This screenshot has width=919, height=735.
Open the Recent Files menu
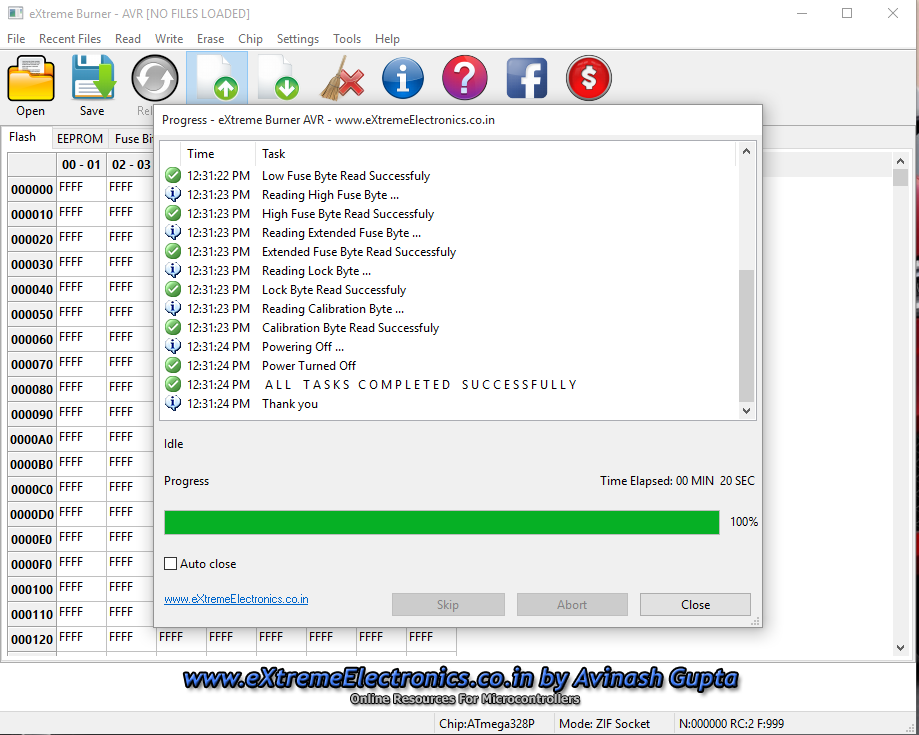click(x=70, y=39)
